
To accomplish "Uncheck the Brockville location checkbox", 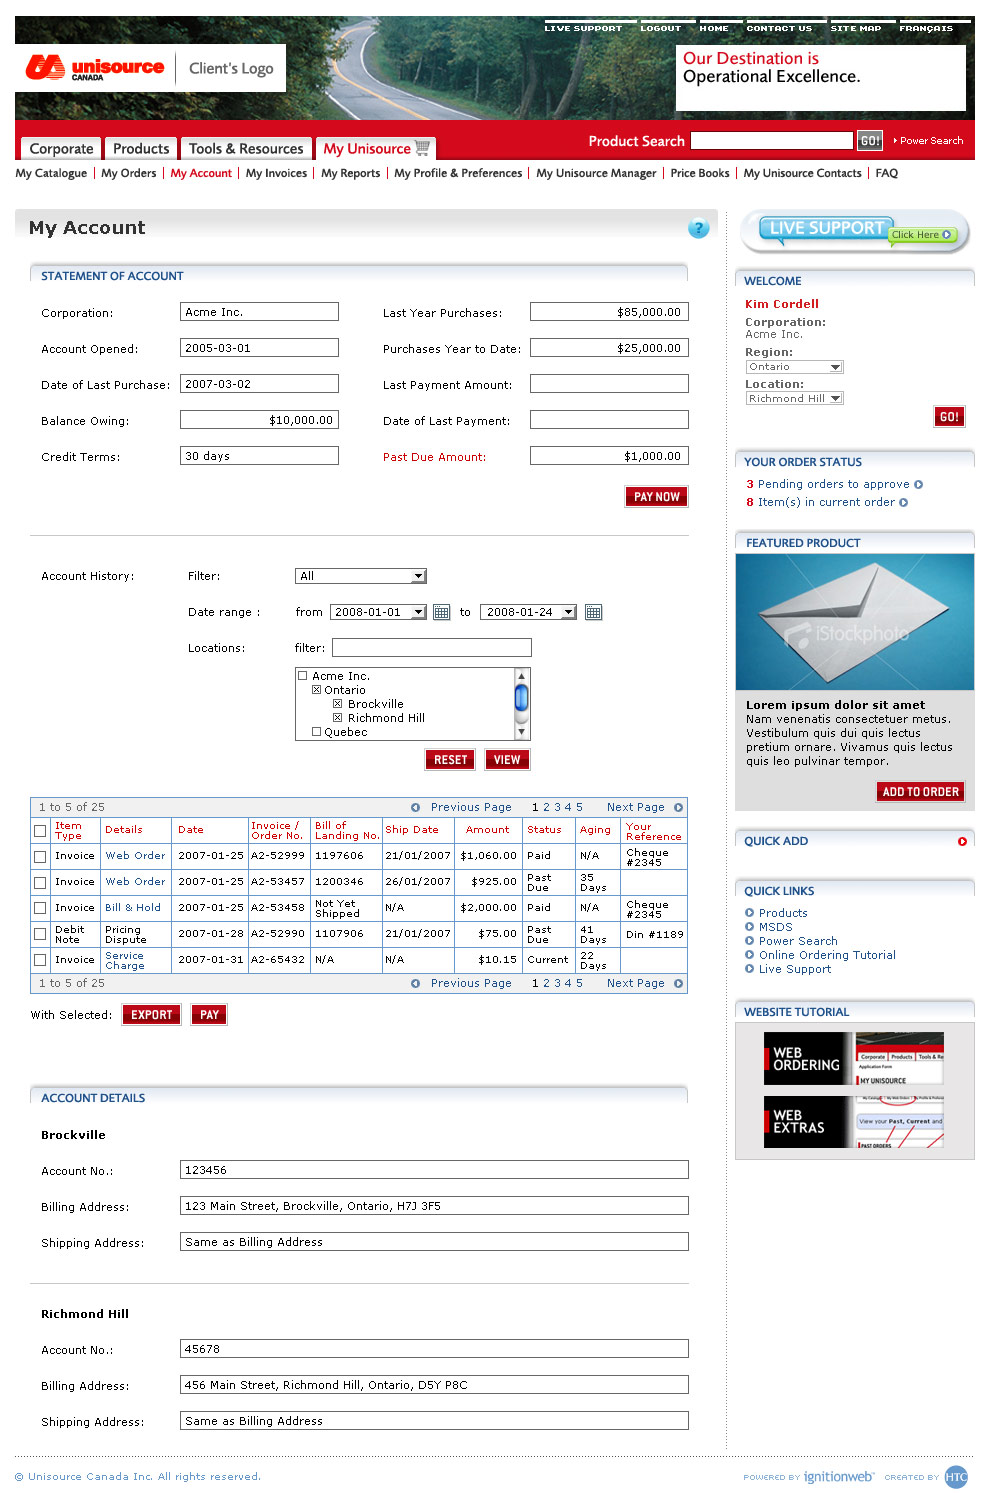I will (x=338, y=704).
